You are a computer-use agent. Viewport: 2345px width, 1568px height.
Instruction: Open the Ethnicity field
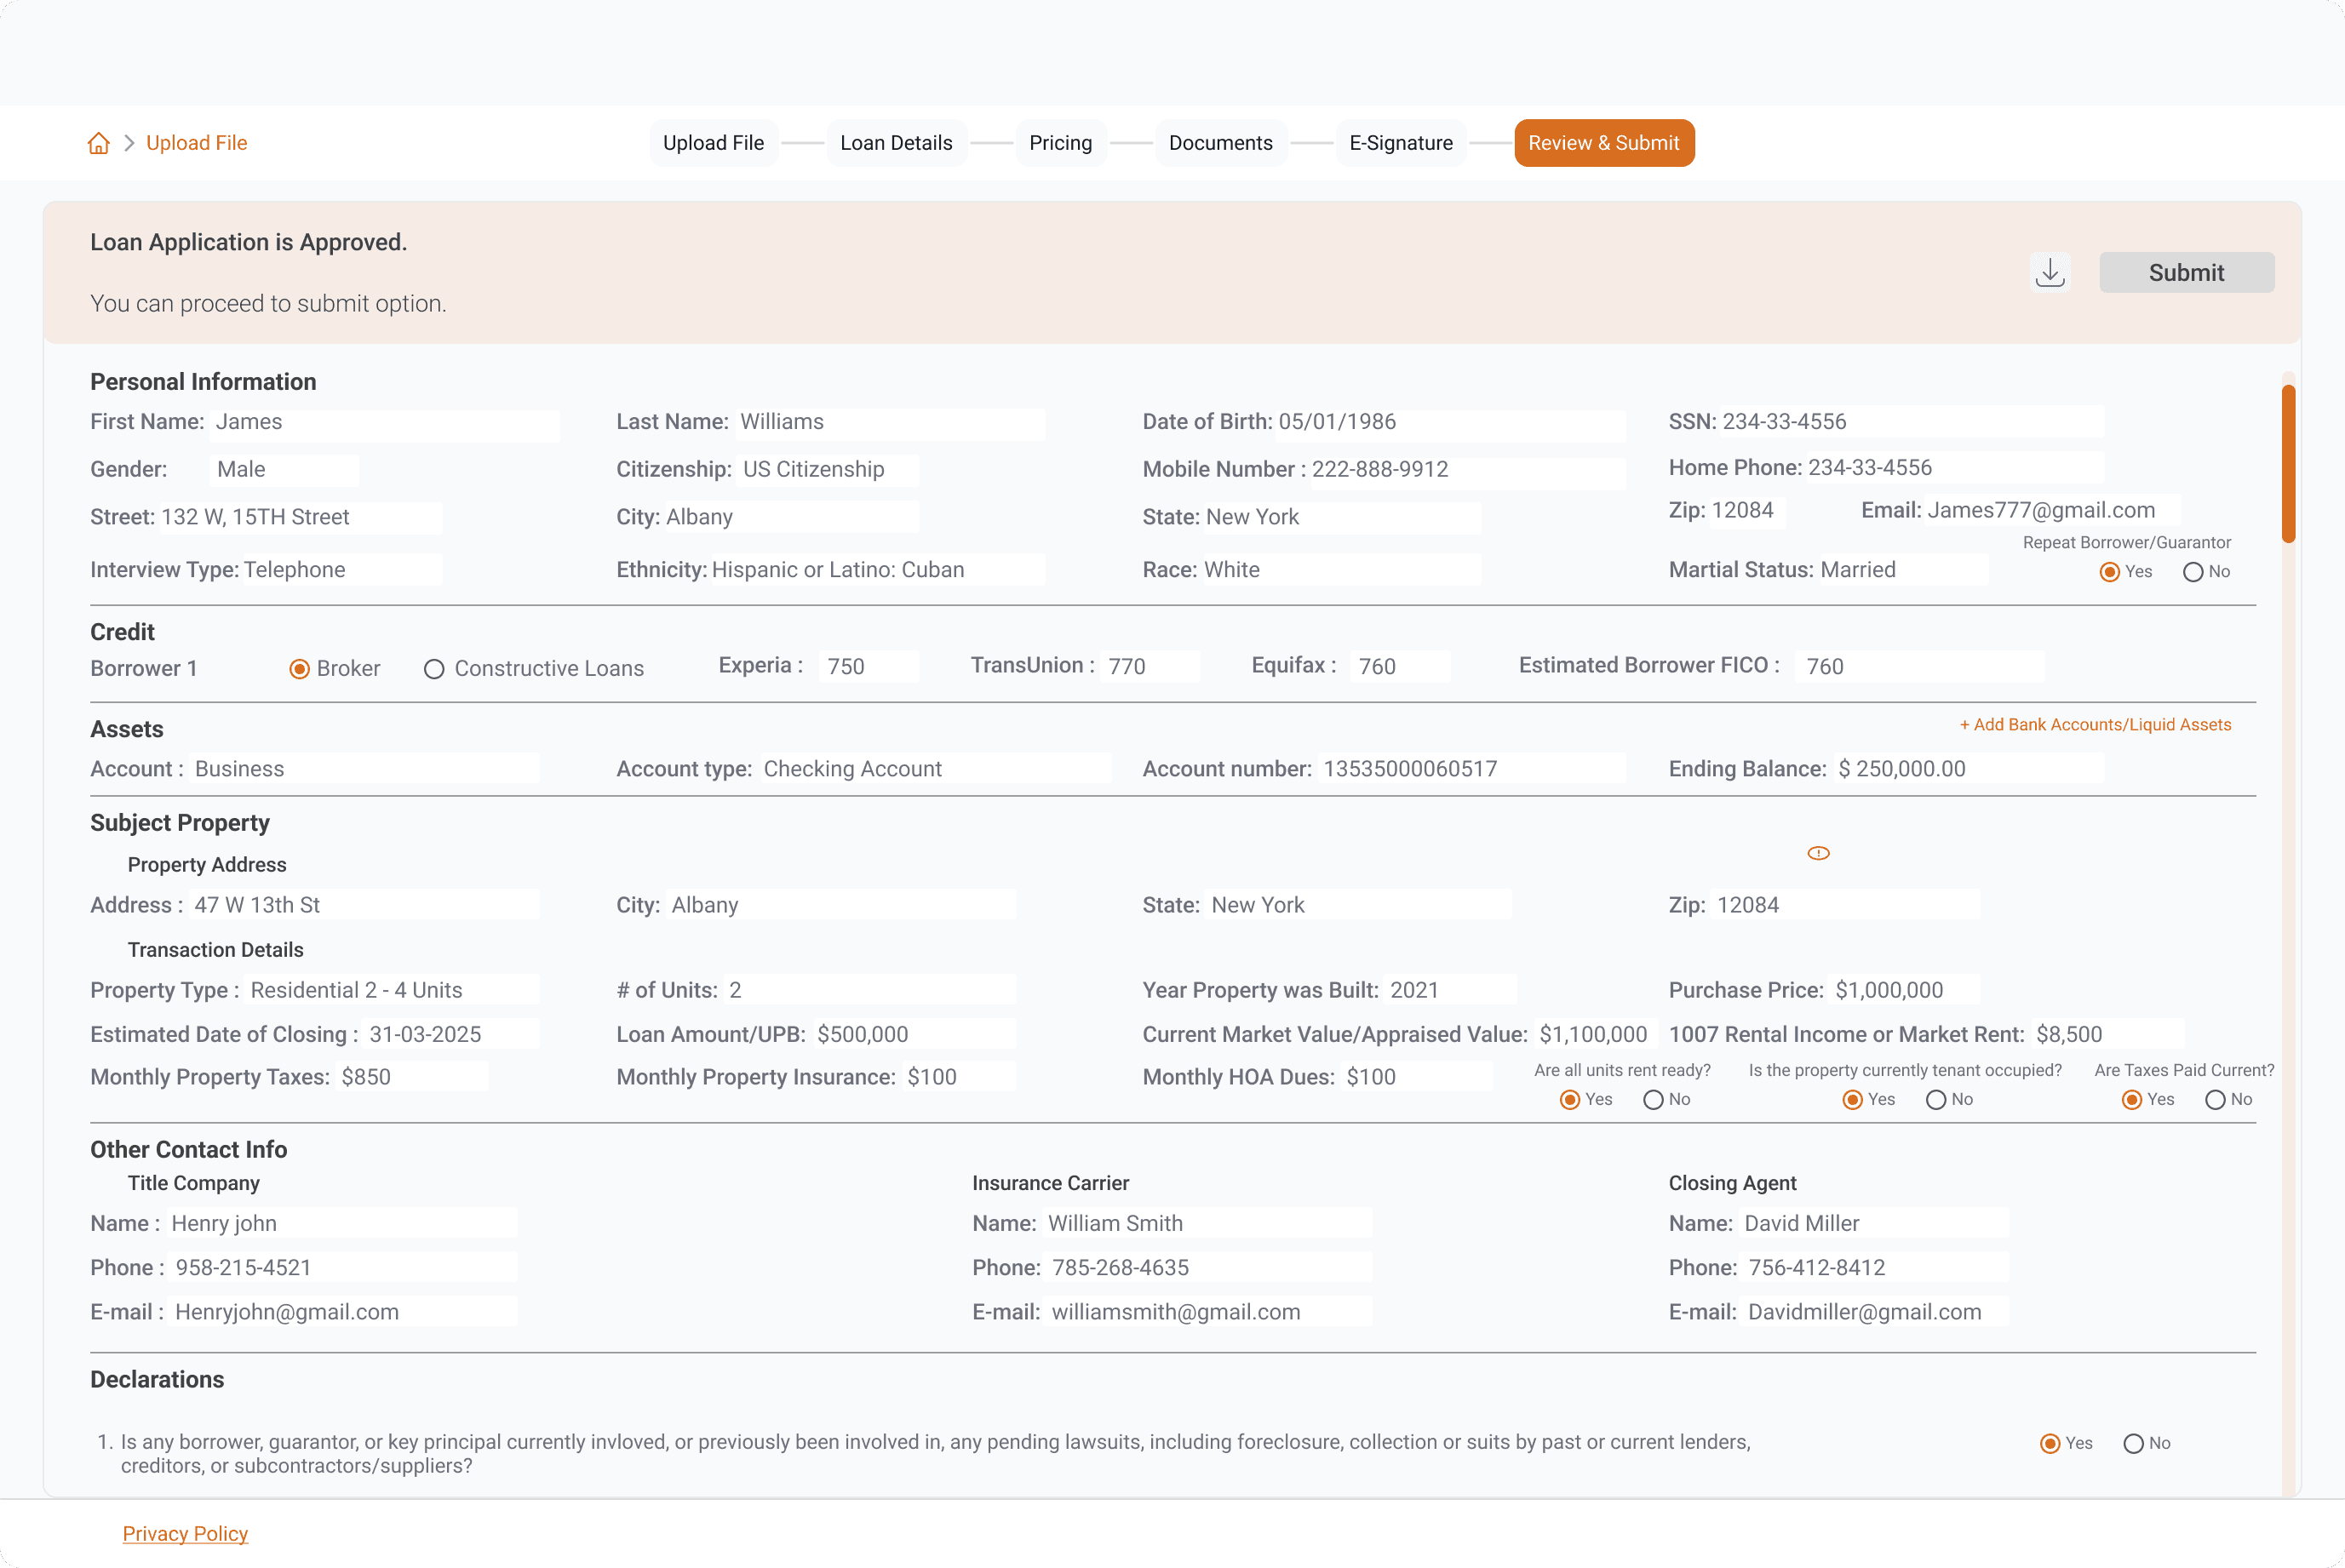(876, 570)
